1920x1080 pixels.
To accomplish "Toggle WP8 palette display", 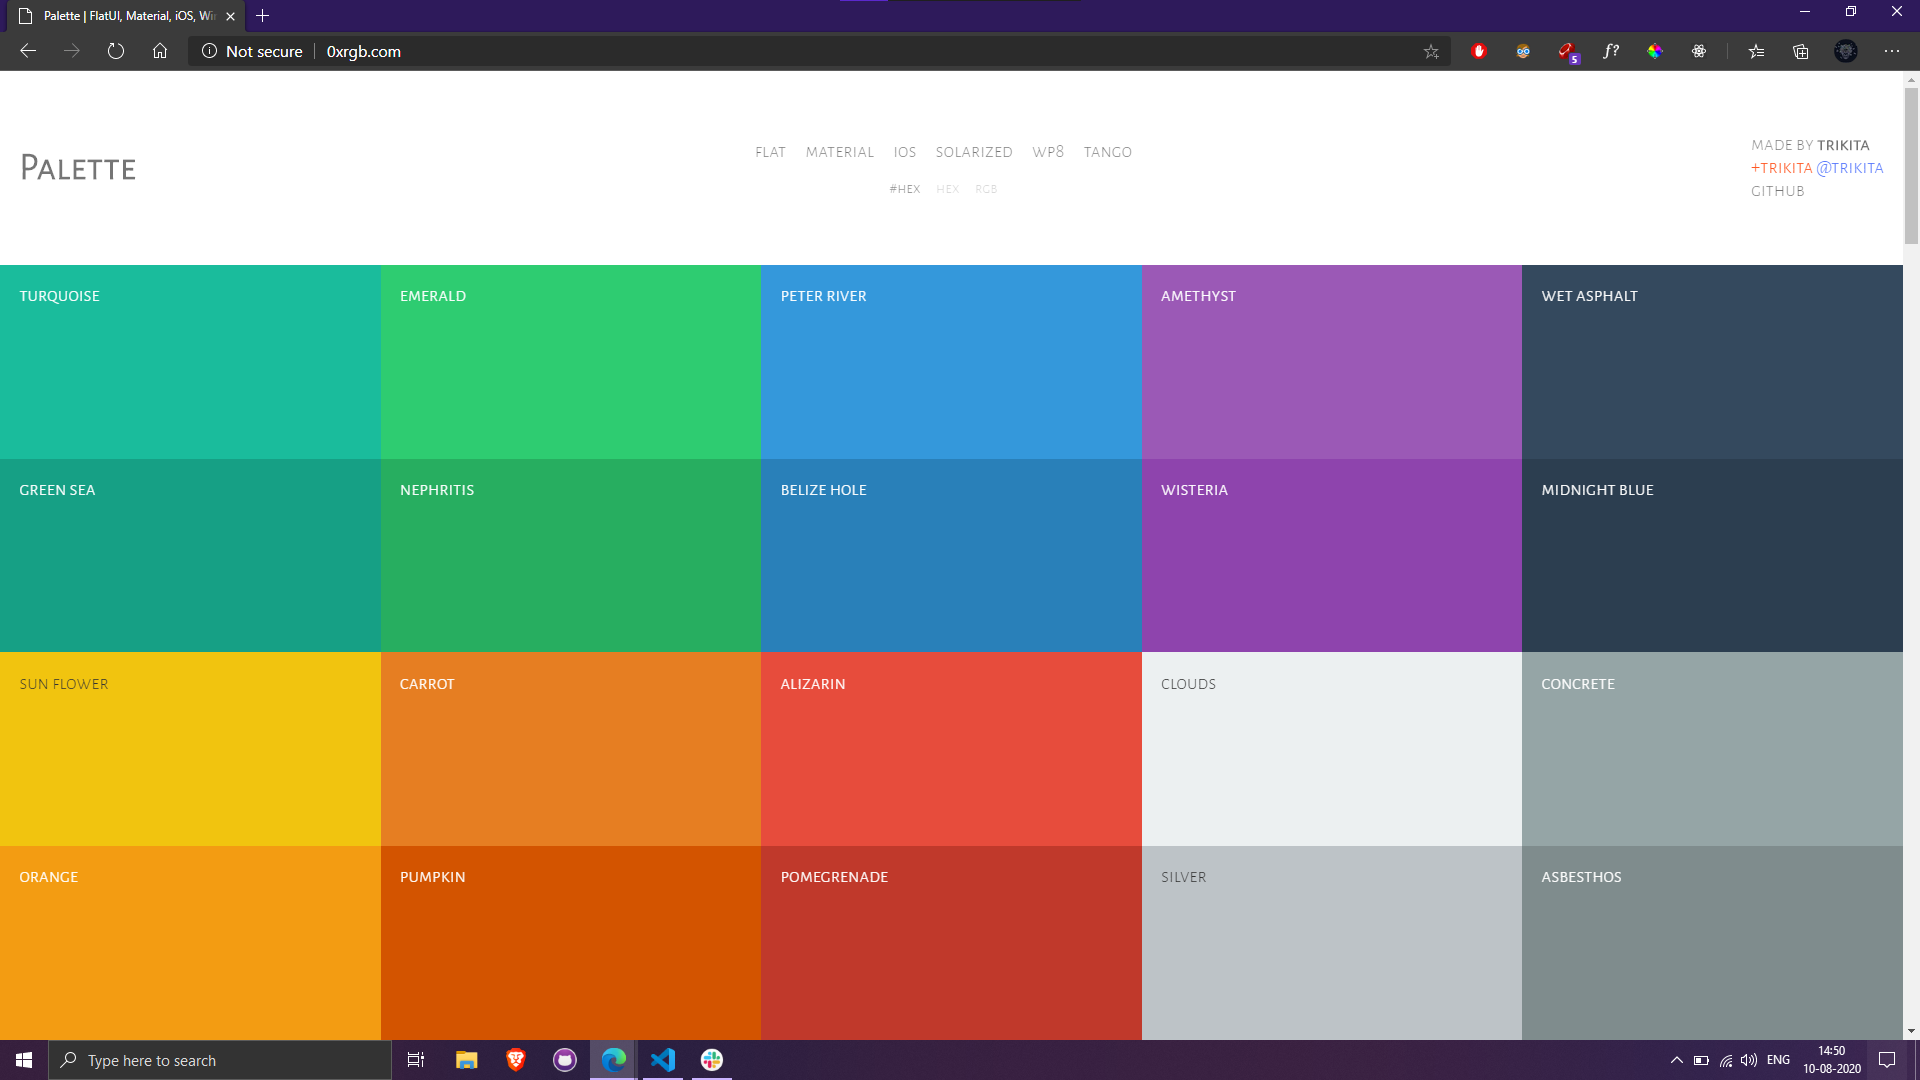I will pyautogui.click(x=1047, y=150).
